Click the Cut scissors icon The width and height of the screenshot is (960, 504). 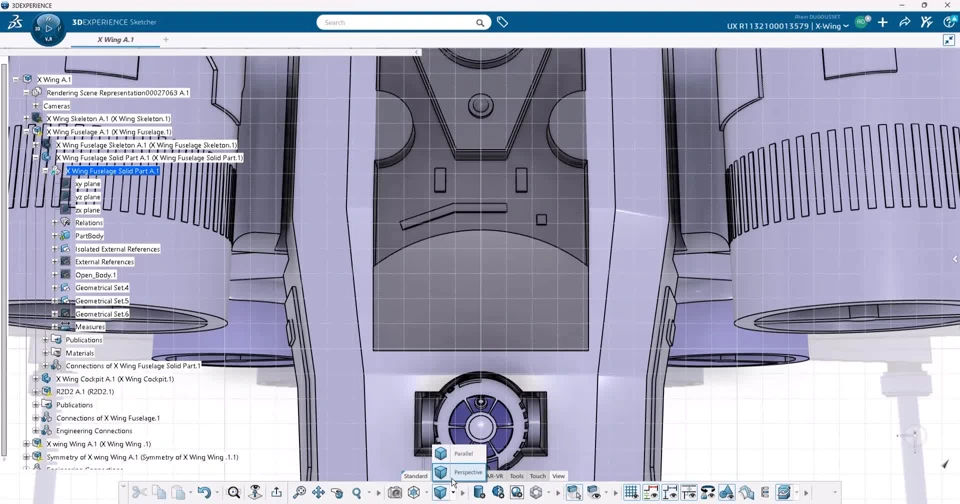coord(140,492)
